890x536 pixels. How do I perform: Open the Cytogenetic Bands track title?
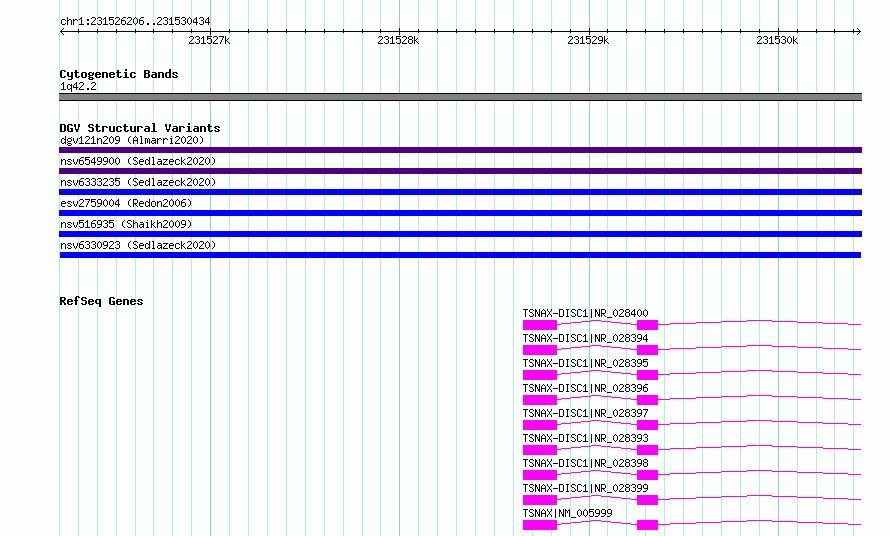tap(119, 74)
